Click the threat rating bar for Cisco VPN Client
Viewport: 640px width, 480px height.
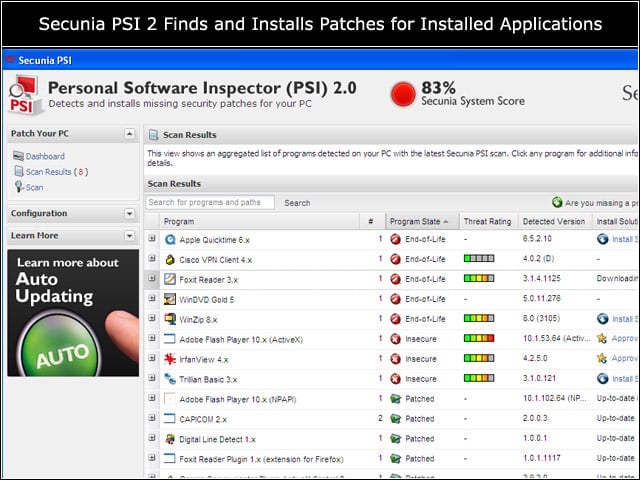point(479,258)
